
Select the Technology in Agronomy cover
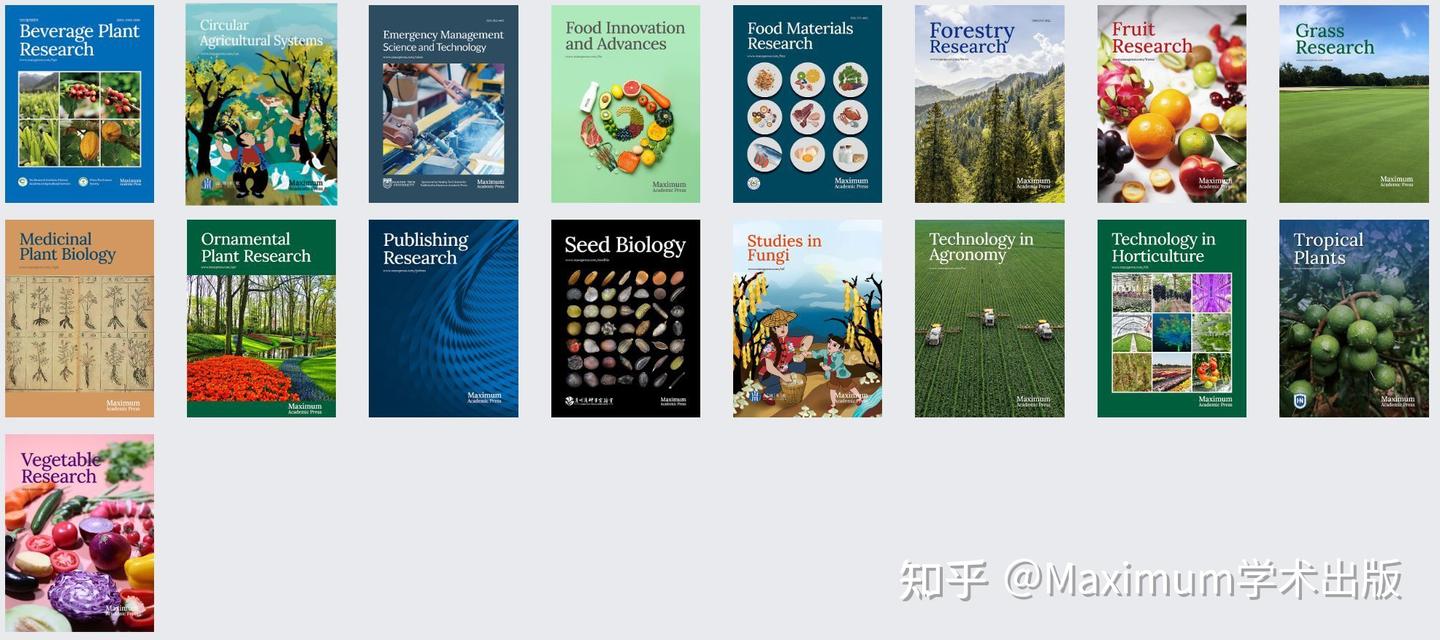click(989, 318)
